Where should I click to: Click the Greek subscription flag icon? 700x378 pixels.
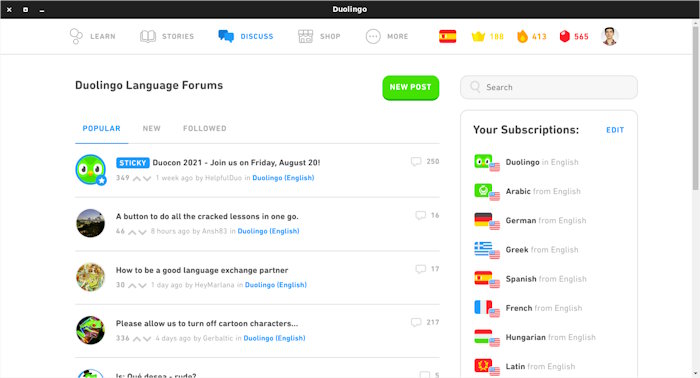click(487, 250)
